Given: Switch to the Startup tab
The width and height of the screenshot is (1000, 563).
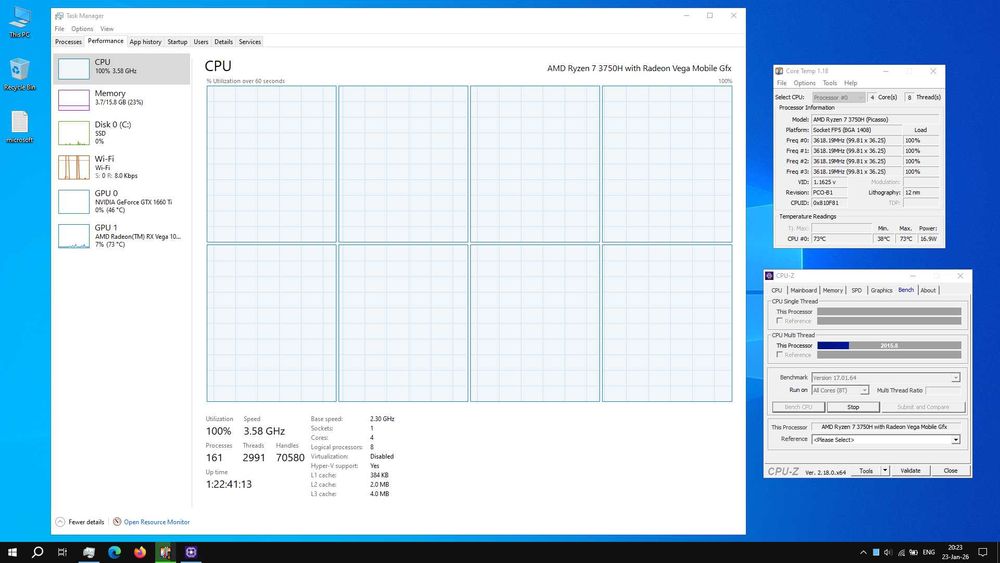Looking at the screenshot, I should point(177,41).
